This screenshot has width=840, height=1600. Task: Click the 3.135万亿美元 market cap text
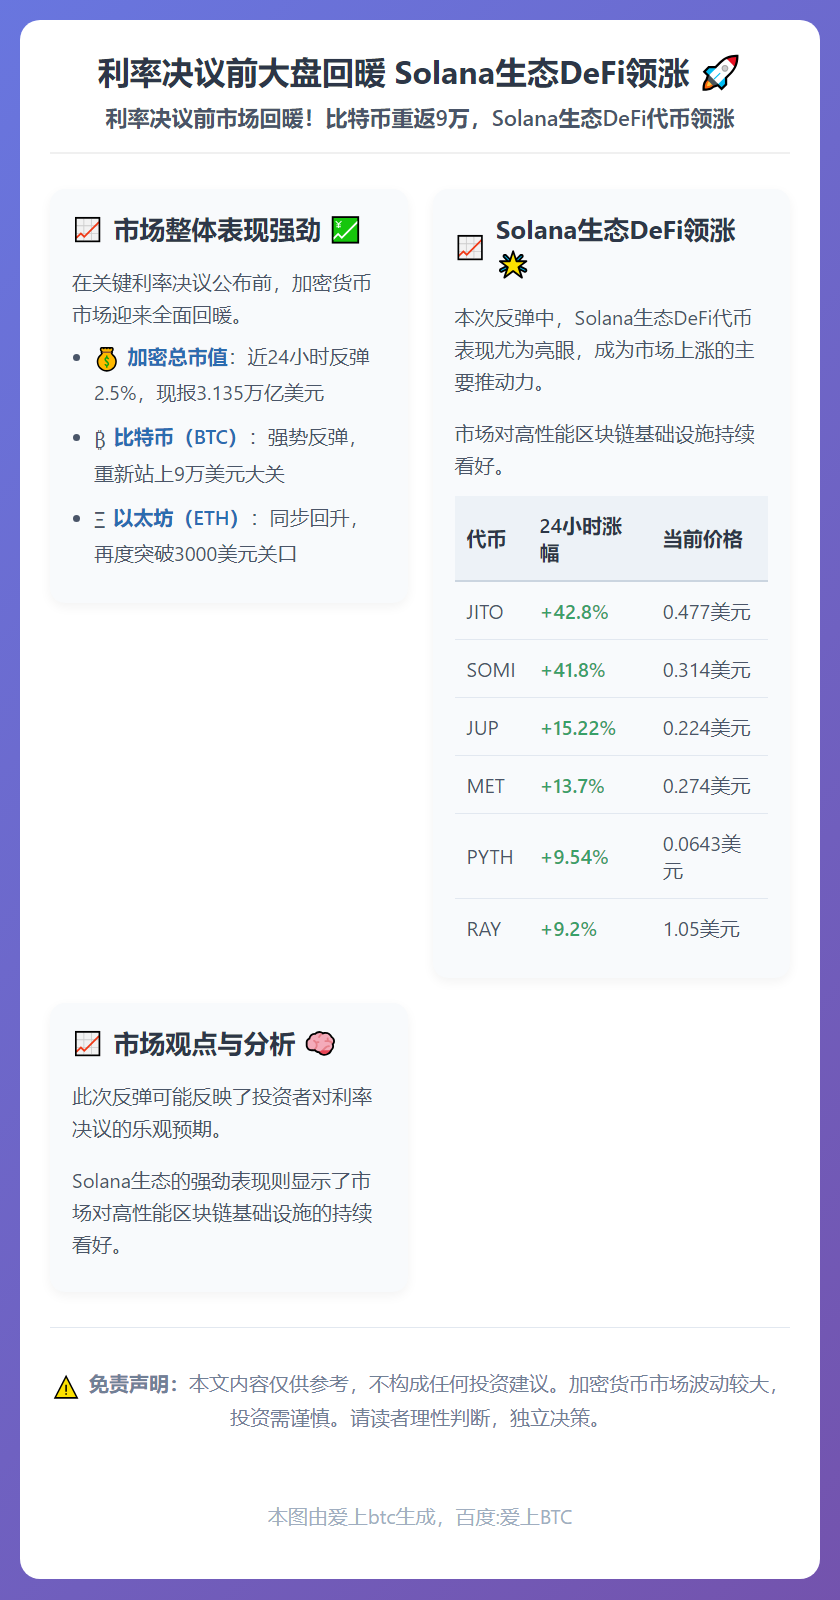click(x=260, y=393)
